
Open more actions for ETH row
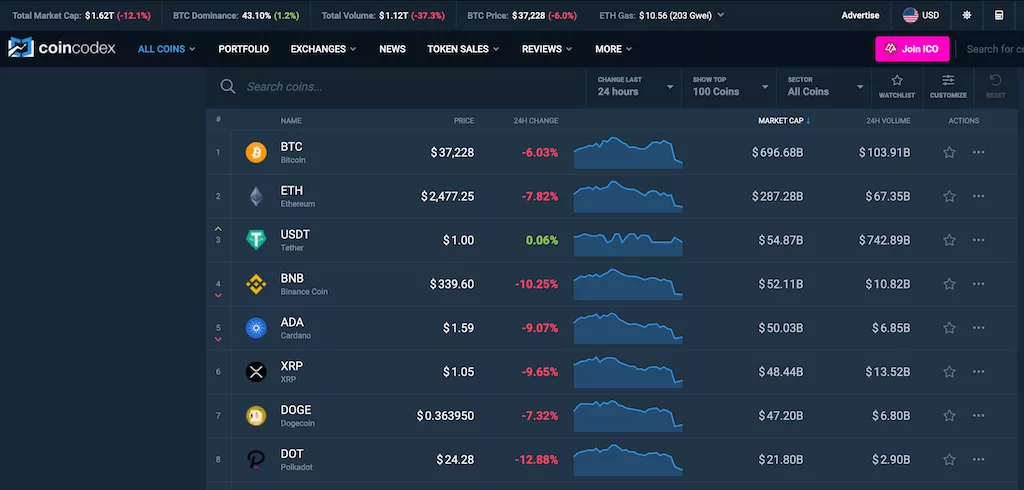[978, 196]
